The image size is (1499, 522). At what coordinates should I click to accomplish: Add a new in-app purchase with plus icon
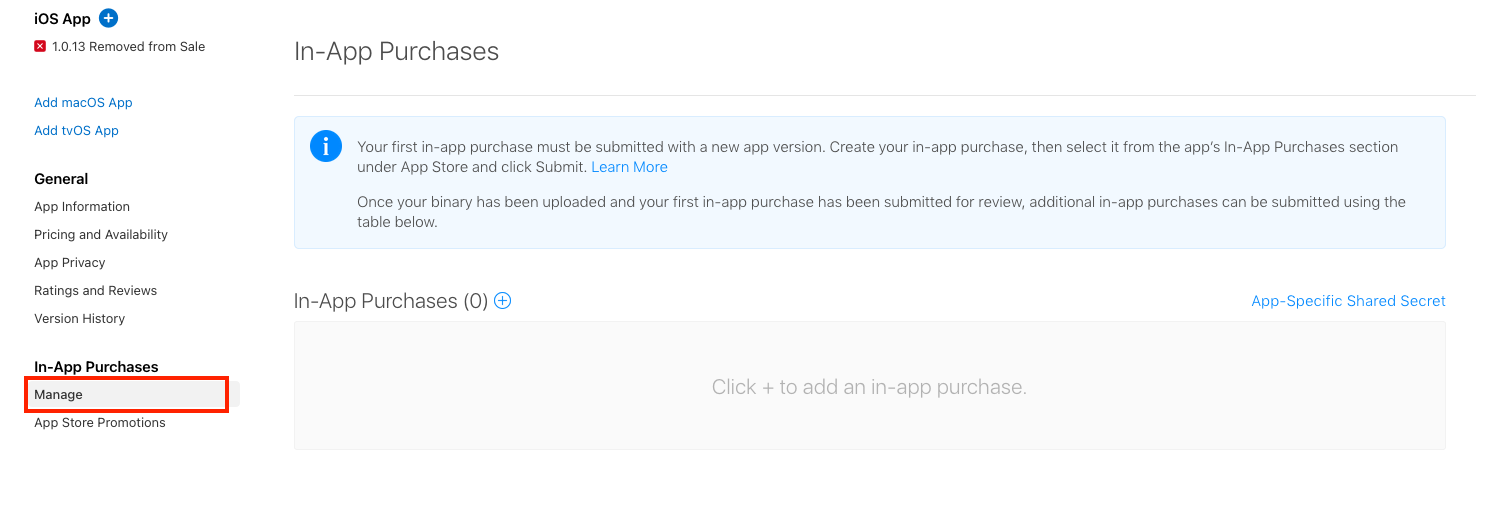[503, 301]
